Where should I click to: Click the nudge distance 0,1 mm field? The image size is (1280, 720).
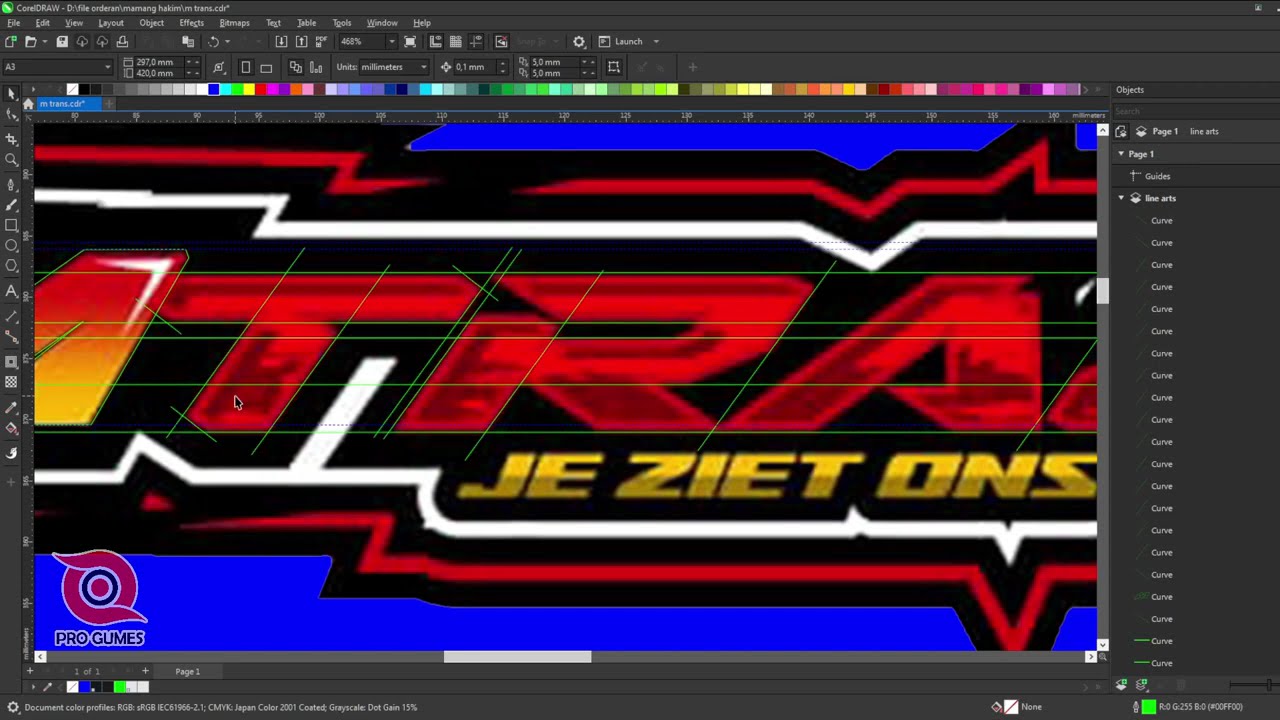point(475,67)
